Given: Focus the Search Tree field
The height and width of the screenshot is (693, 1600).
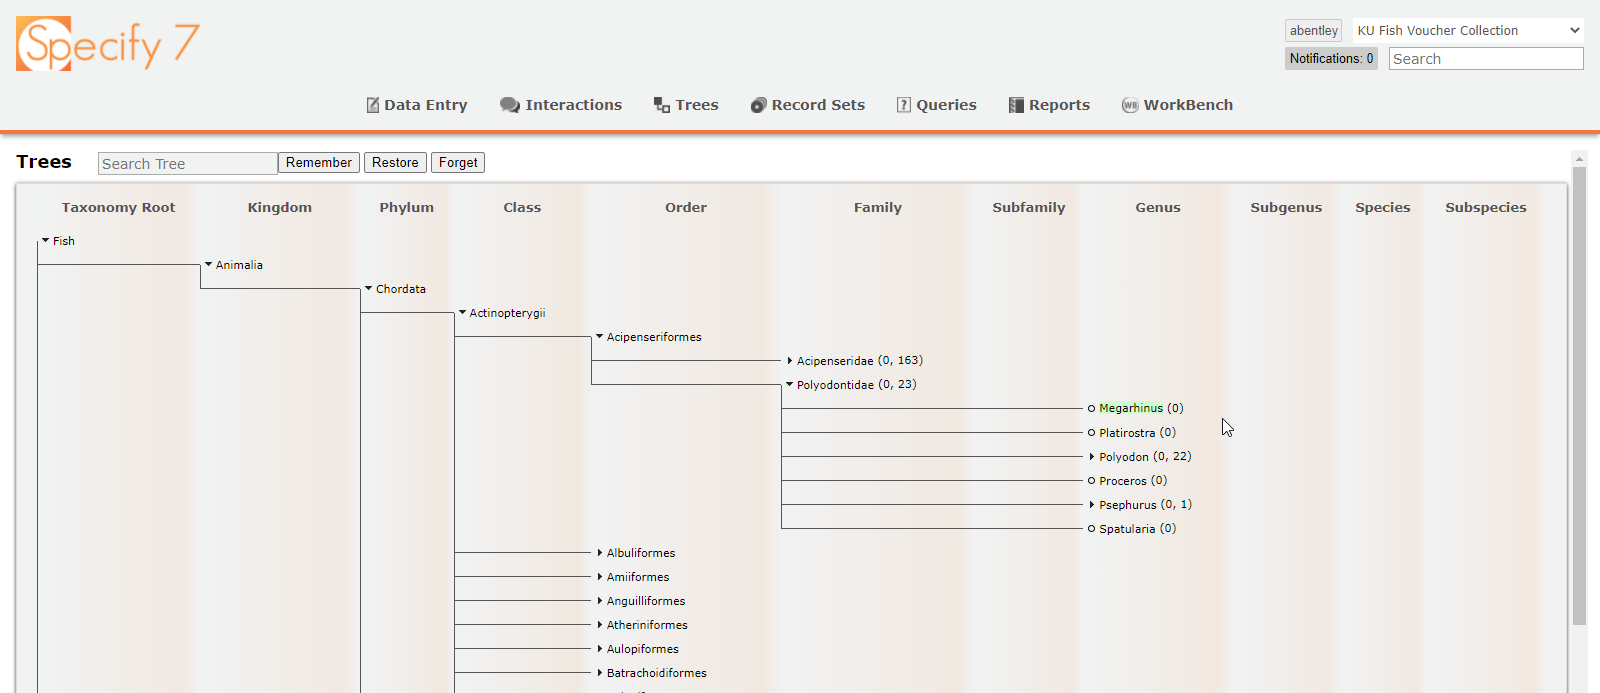Looking at the screenshot, I should (x=188, y=164).
